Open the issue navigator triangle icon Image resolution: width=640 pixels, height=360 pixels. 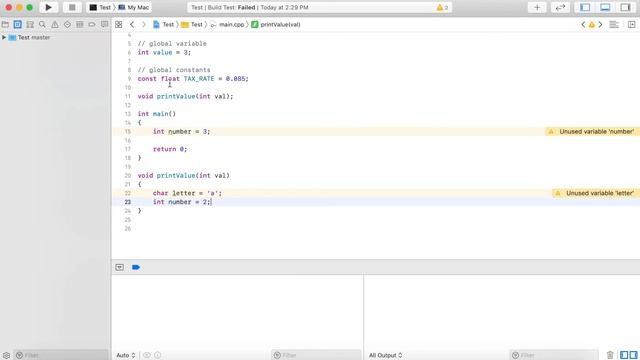[55, 24]
